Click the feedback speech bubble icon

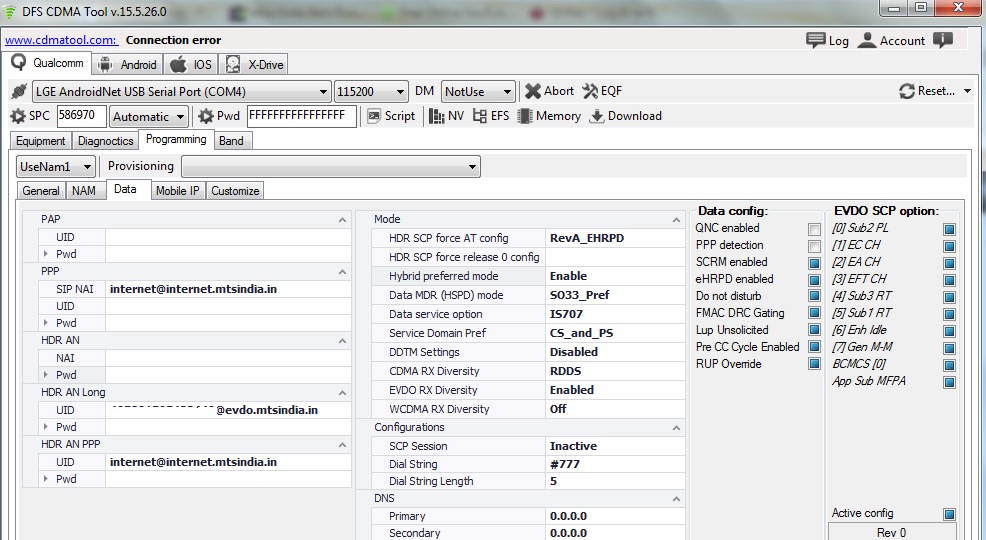click(x=943, y=41)
